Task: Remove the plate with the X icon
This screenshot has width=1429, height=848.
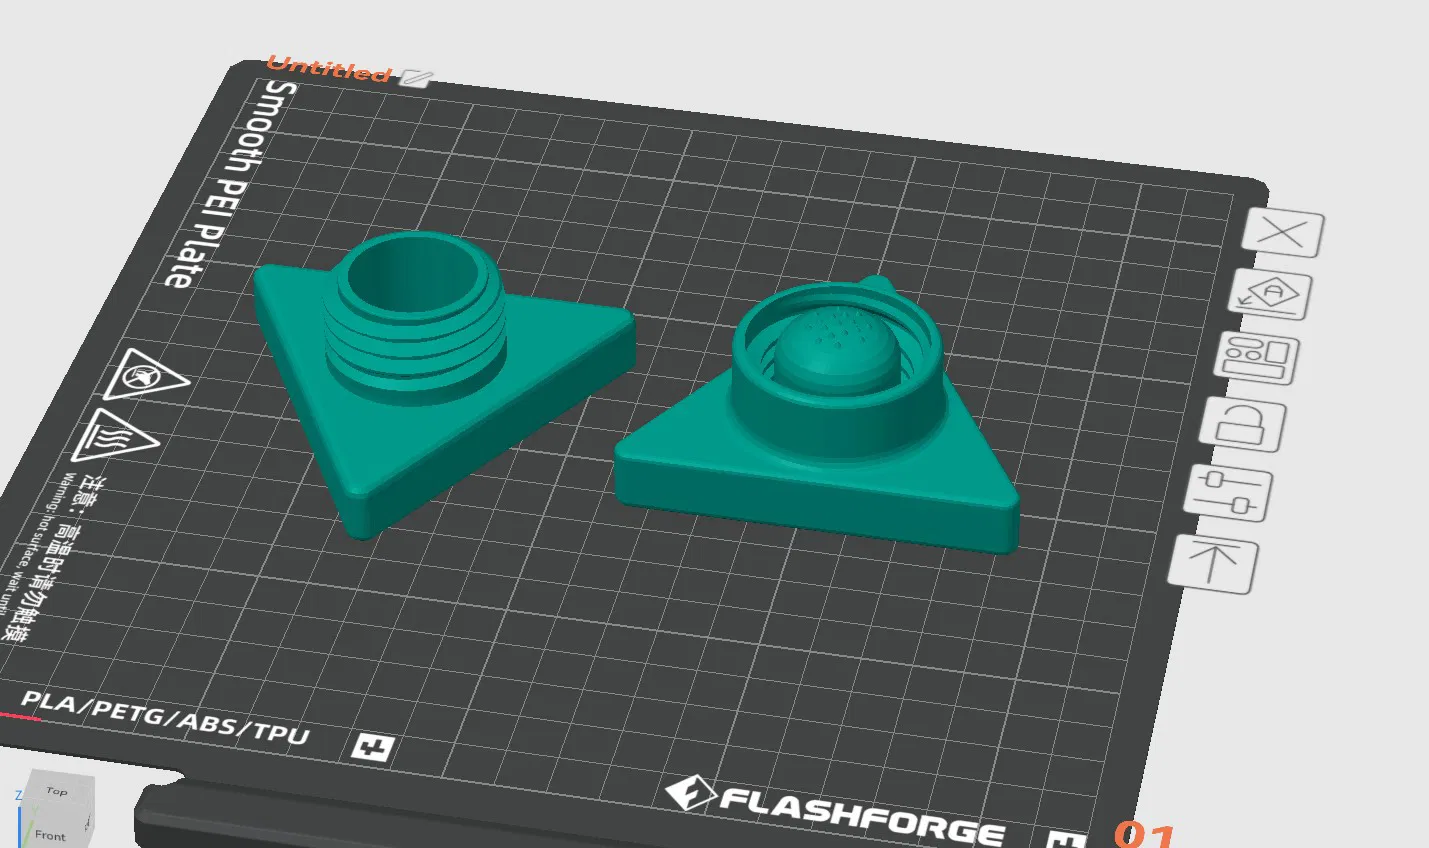Action: click(1284, 234)
